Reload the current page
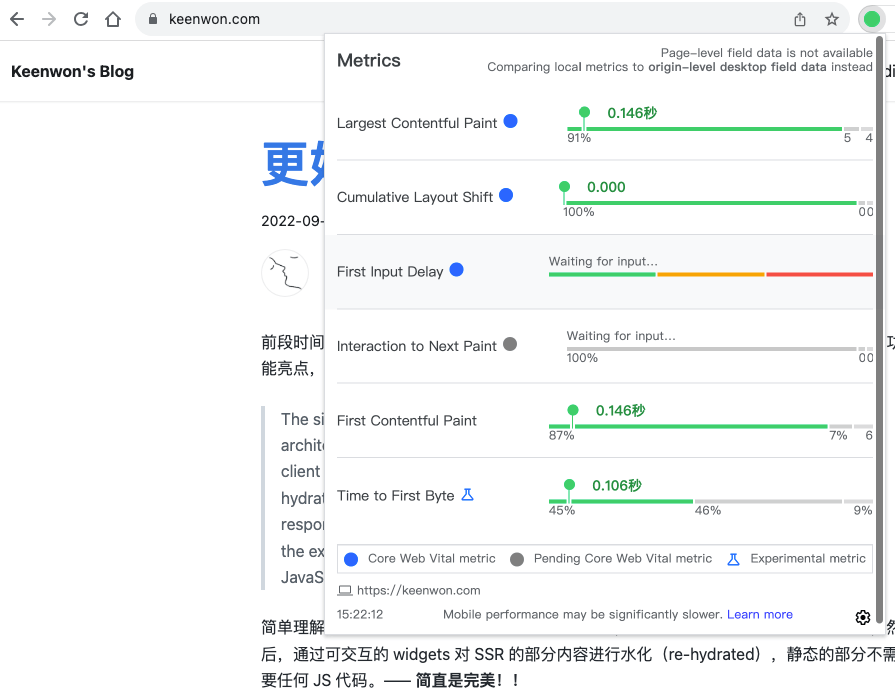Screen dimensions: 895x692 click(x=81, y=19)
